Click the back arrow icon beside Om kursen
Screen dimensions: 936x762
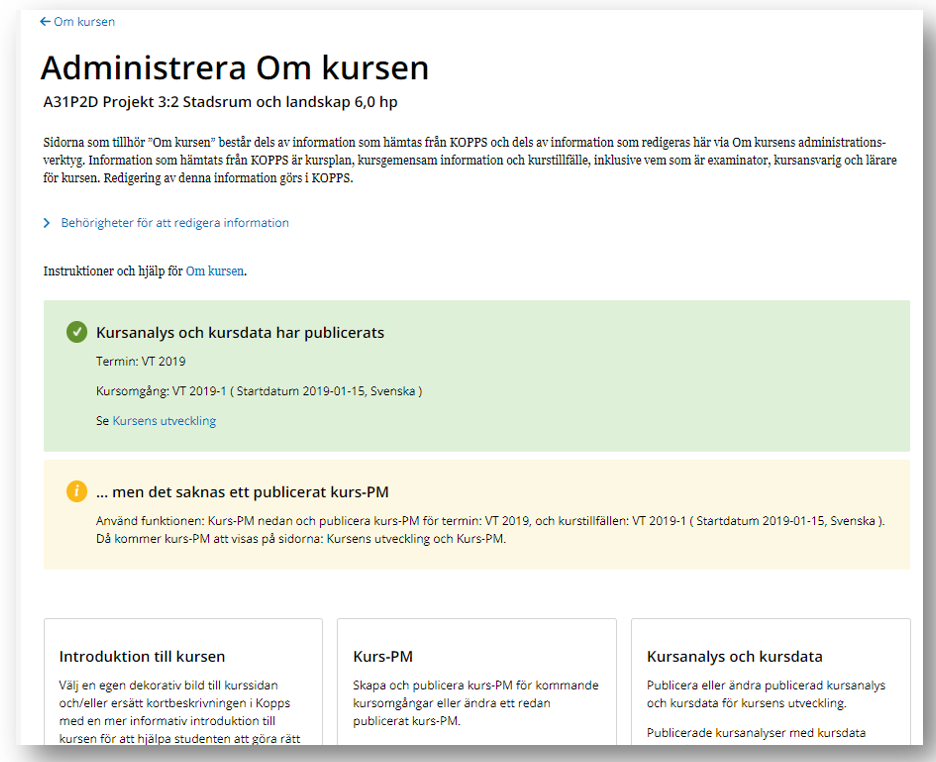tap(45, 22)
